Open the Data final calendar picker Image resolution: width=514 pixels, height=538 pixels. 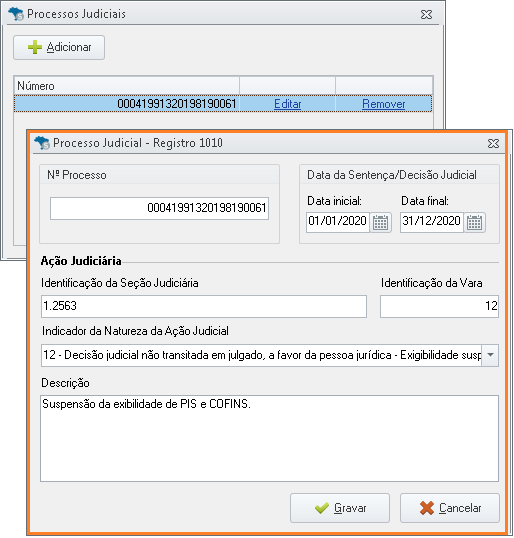click(x=475, y=223)
